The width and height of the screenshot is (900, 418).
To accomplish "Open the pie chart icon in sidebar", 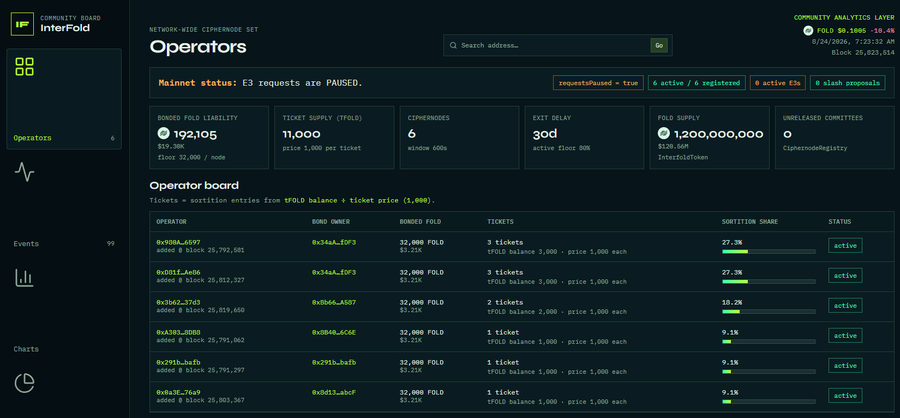I will click(x=24, y=383).
